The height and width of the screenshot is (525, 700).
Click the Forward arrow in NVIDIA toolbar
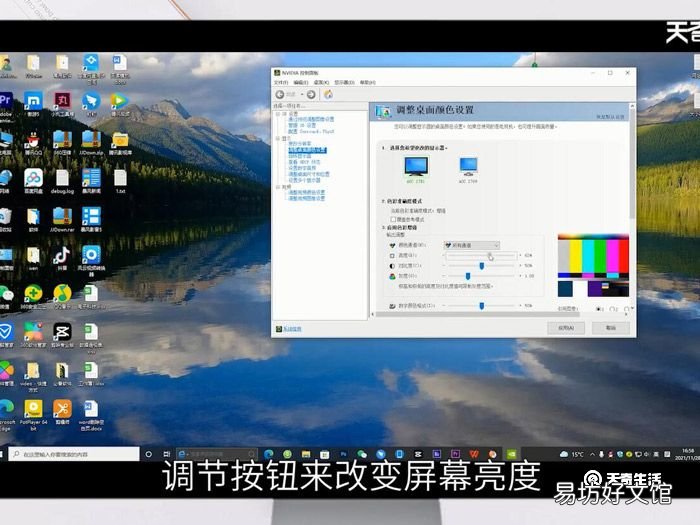311,94
